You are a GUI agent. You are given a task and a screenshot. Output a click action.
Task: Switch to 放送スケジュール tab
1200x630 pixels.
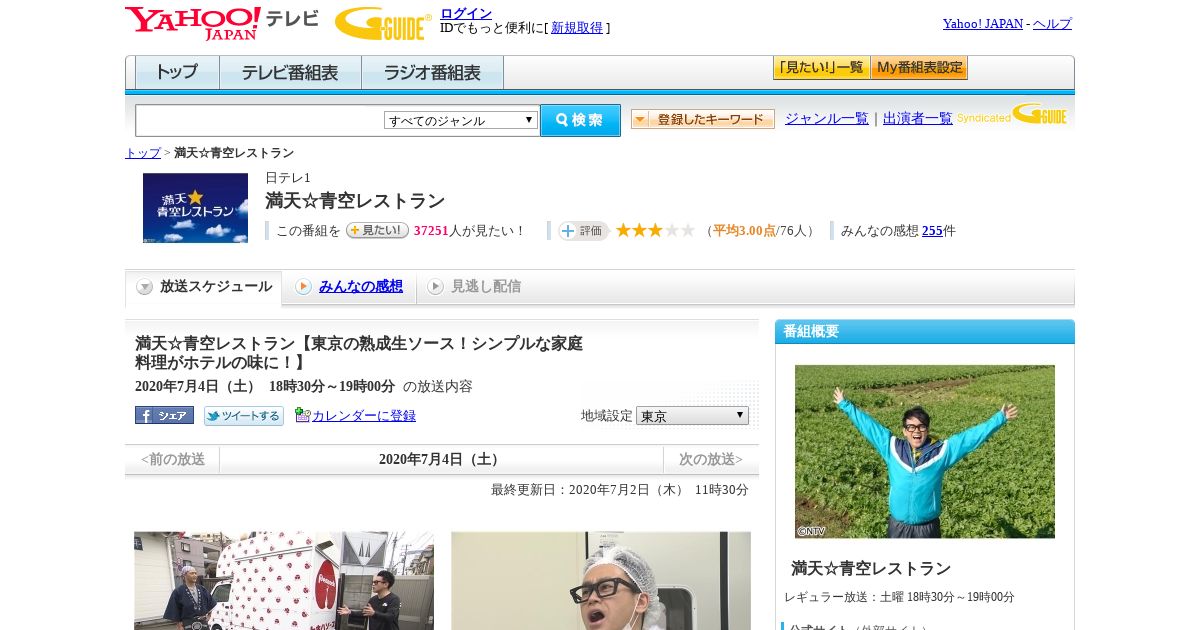tap(204, 287)
